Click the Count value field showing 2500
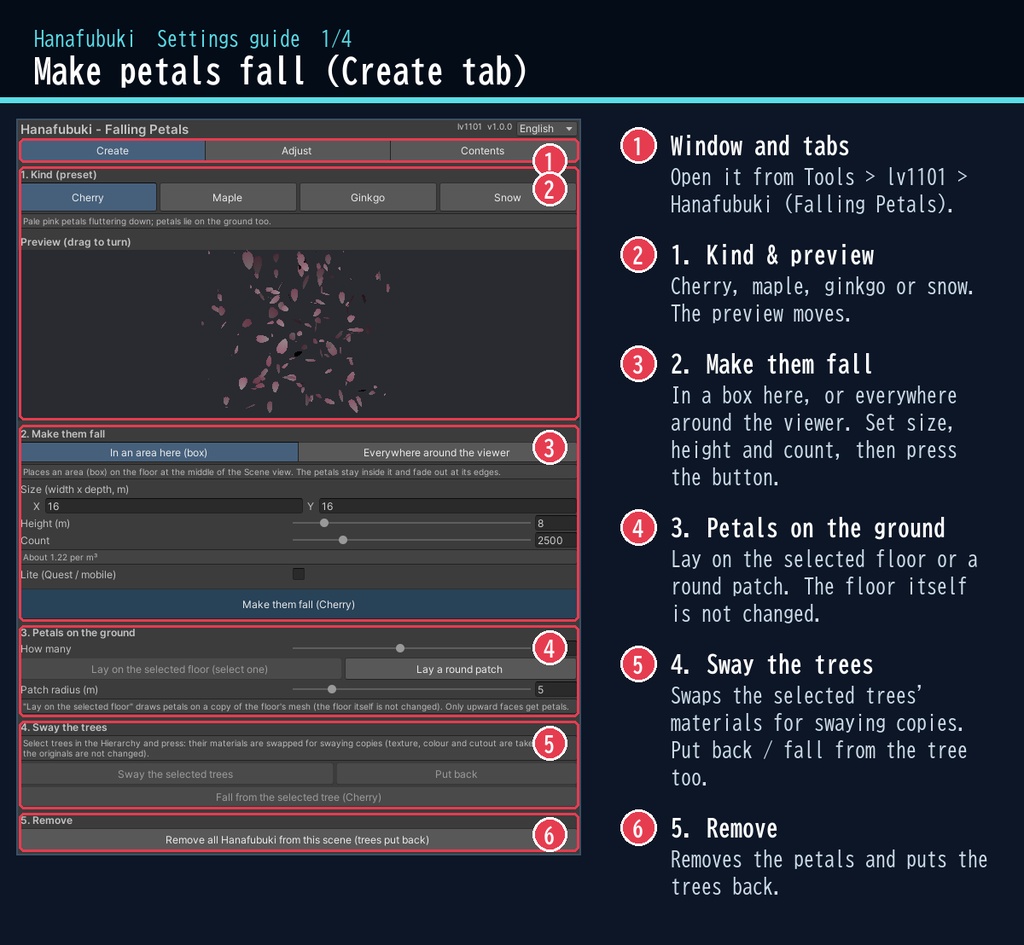The width and height of the screenshot is (1024, 945). [x=555, y=540]
